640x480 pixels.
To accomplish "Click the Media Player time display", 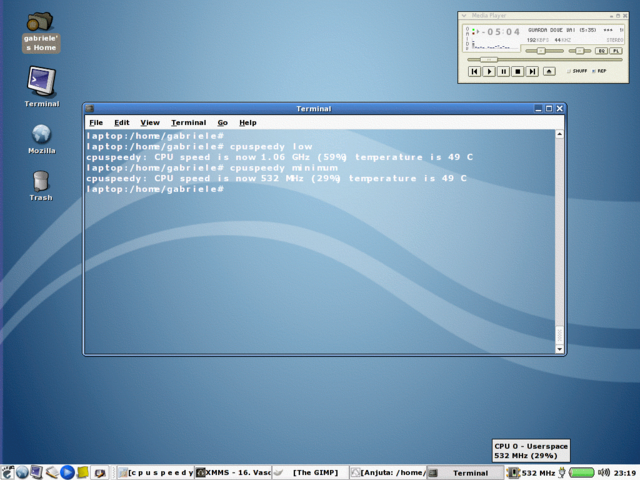I will (x=500, y=32).
